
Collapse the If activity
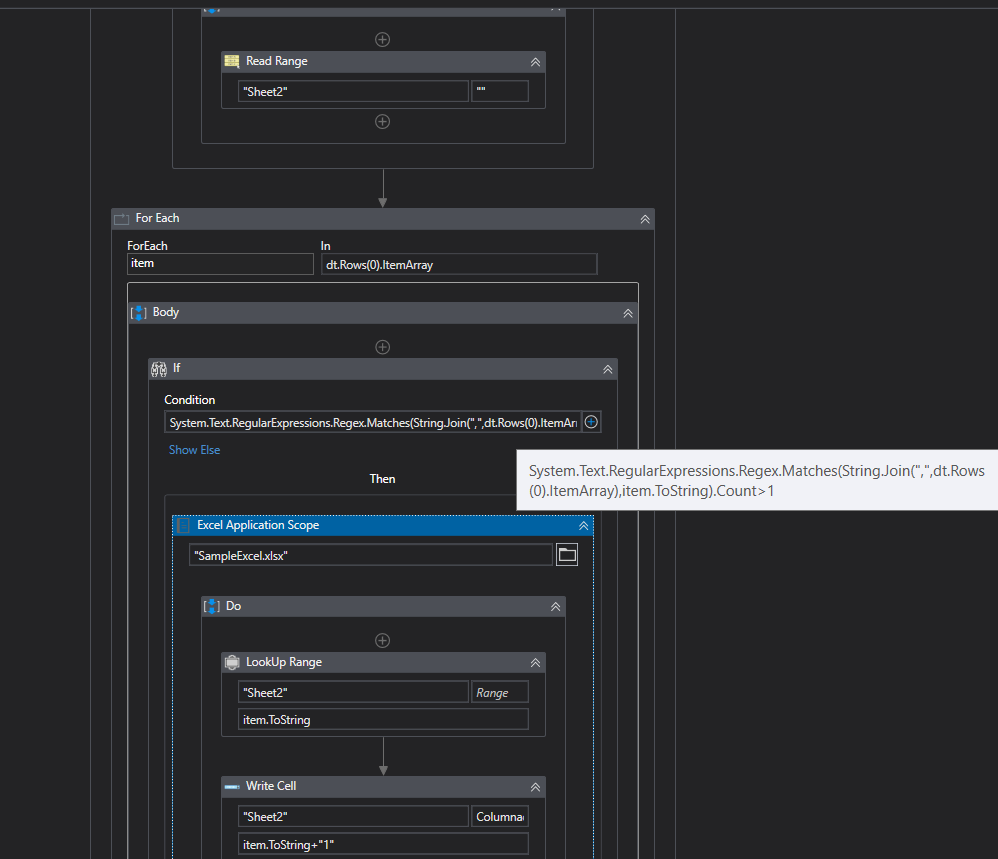point(607,369)
